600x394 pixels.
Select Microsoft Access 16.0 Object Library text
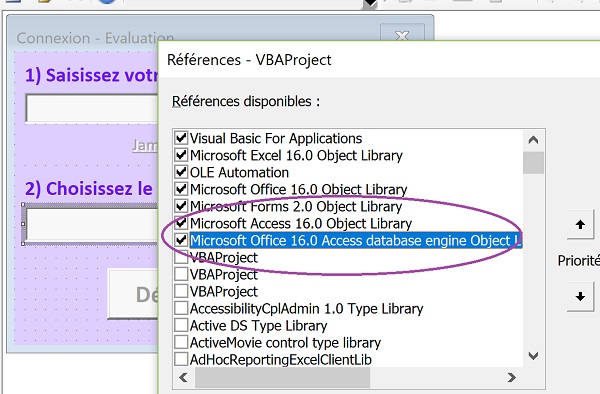(301, 223)
